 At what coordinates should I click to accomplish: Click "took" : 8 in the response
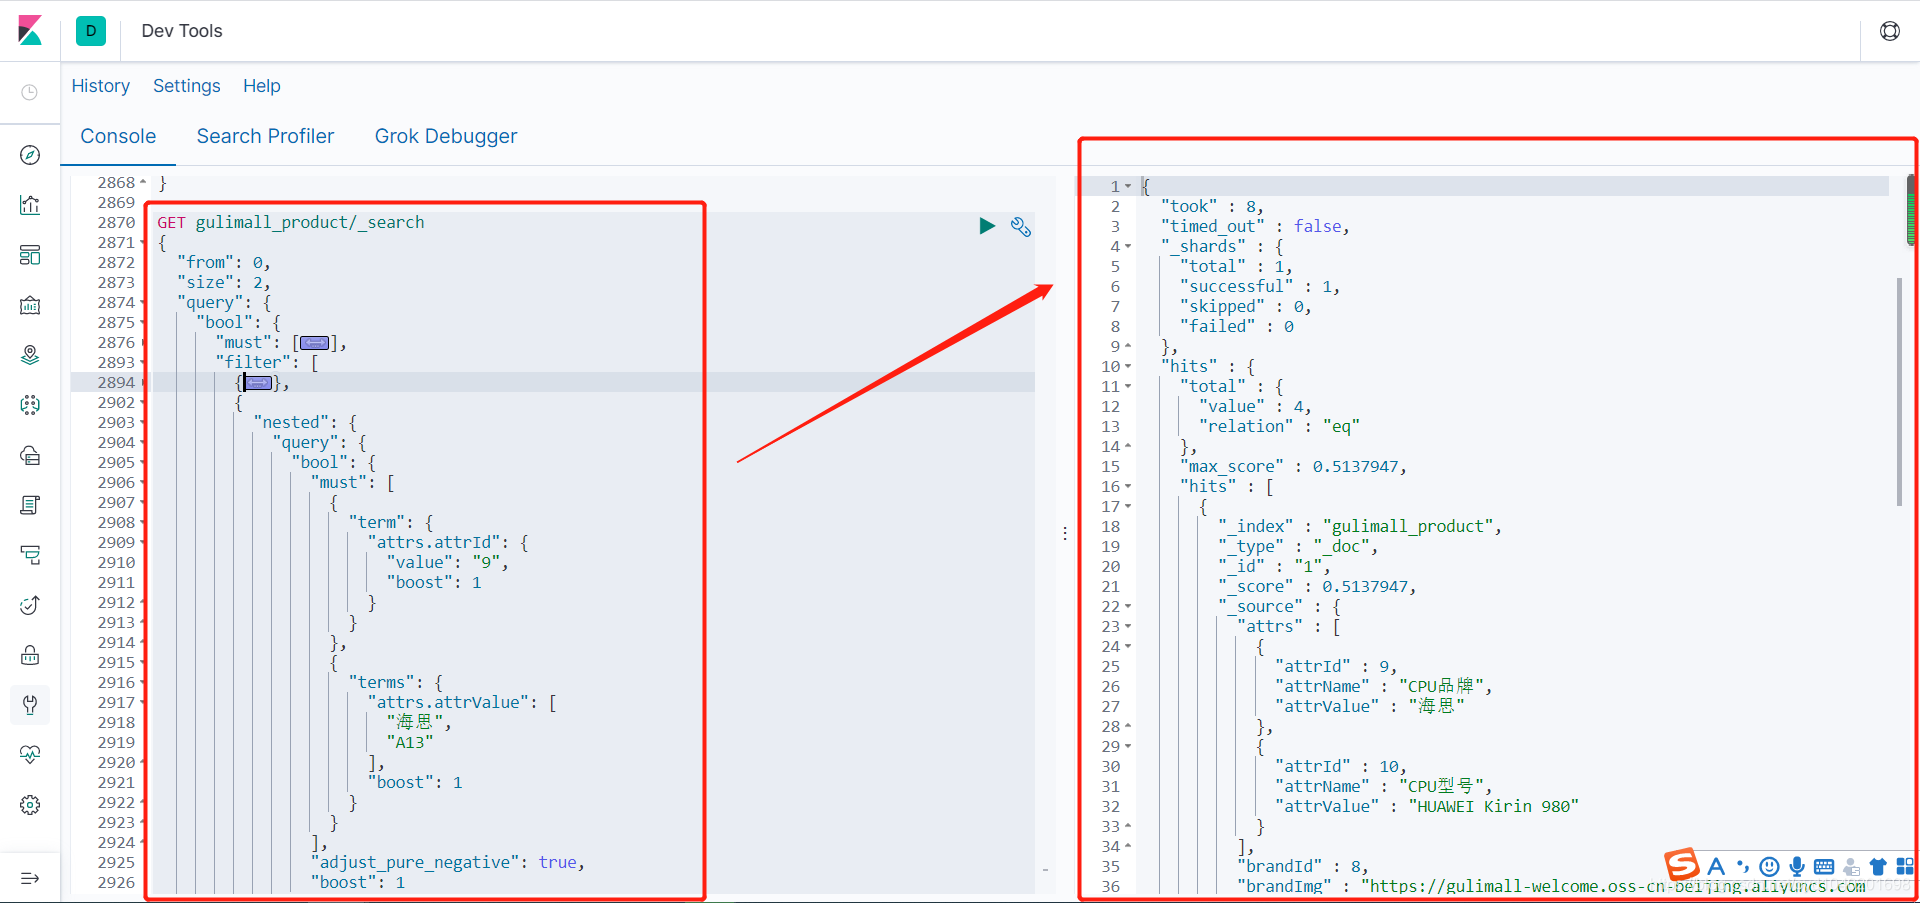[x=1213, y=206]
